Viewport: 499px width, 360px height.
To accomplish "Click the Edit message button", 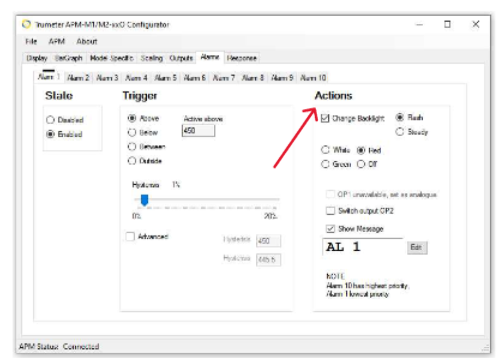I will tap(417, 247).
